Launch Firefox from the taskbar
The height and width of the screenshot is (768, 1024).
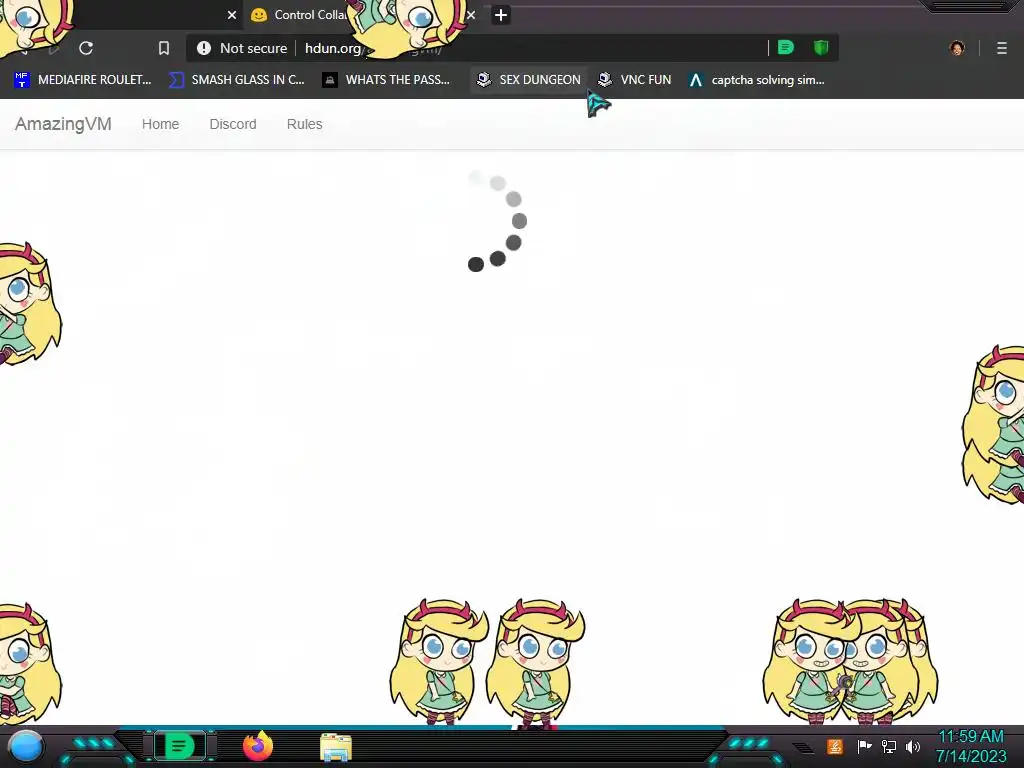coord(258,746)
